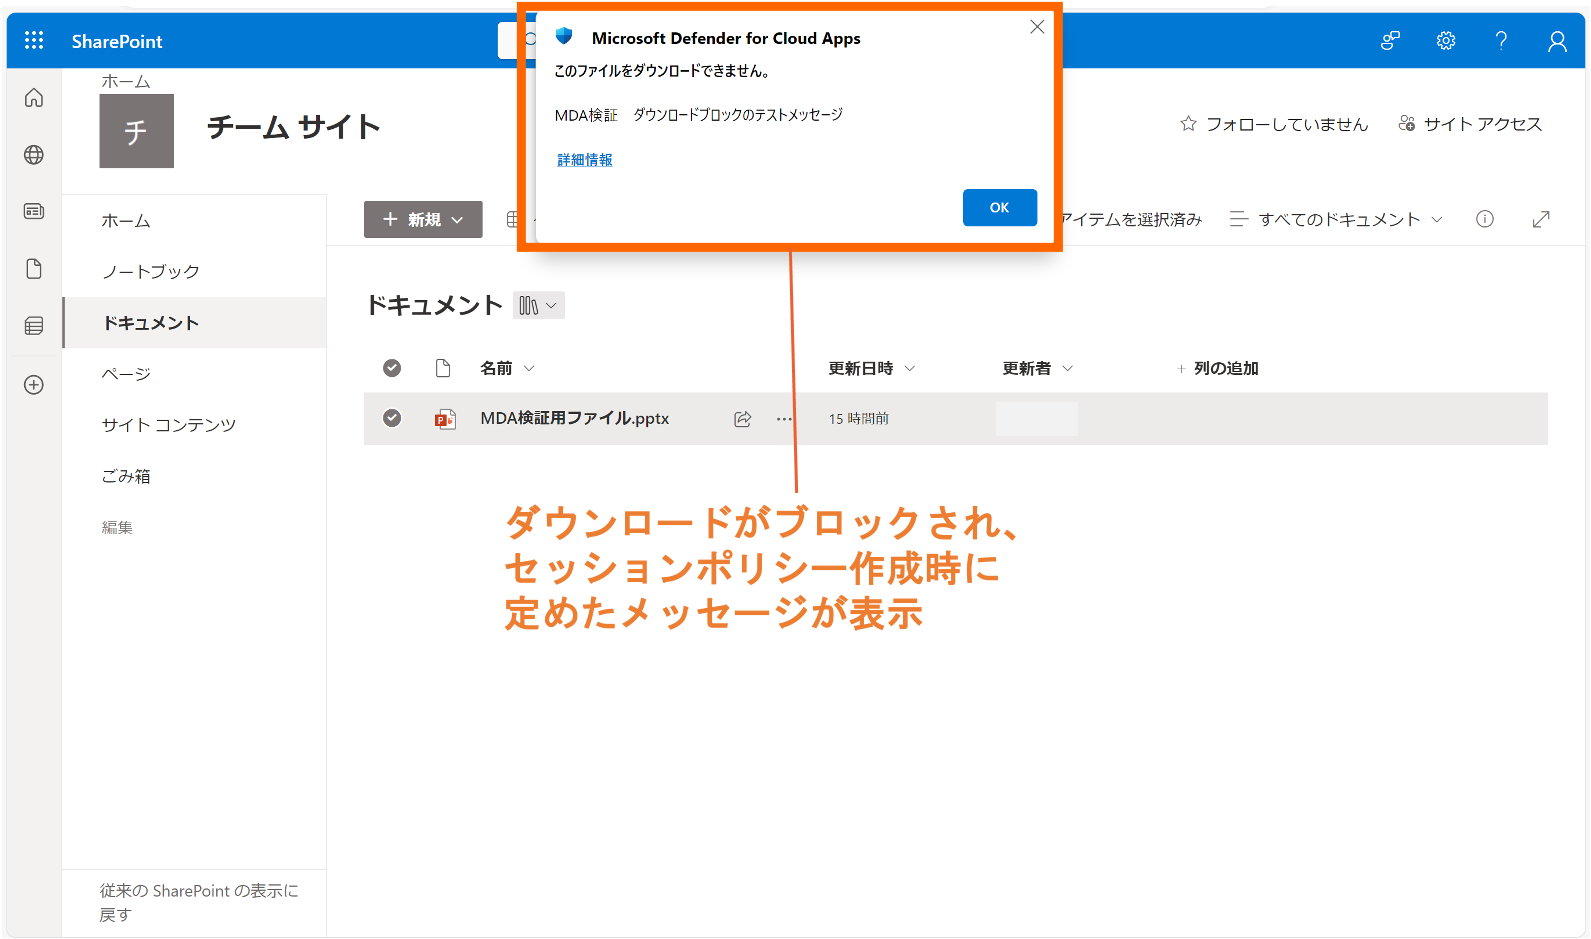The width and height of the screenshot is (1591, 939).
Task: Expand the 新規 dropdown button
Action: pos(423,220)
